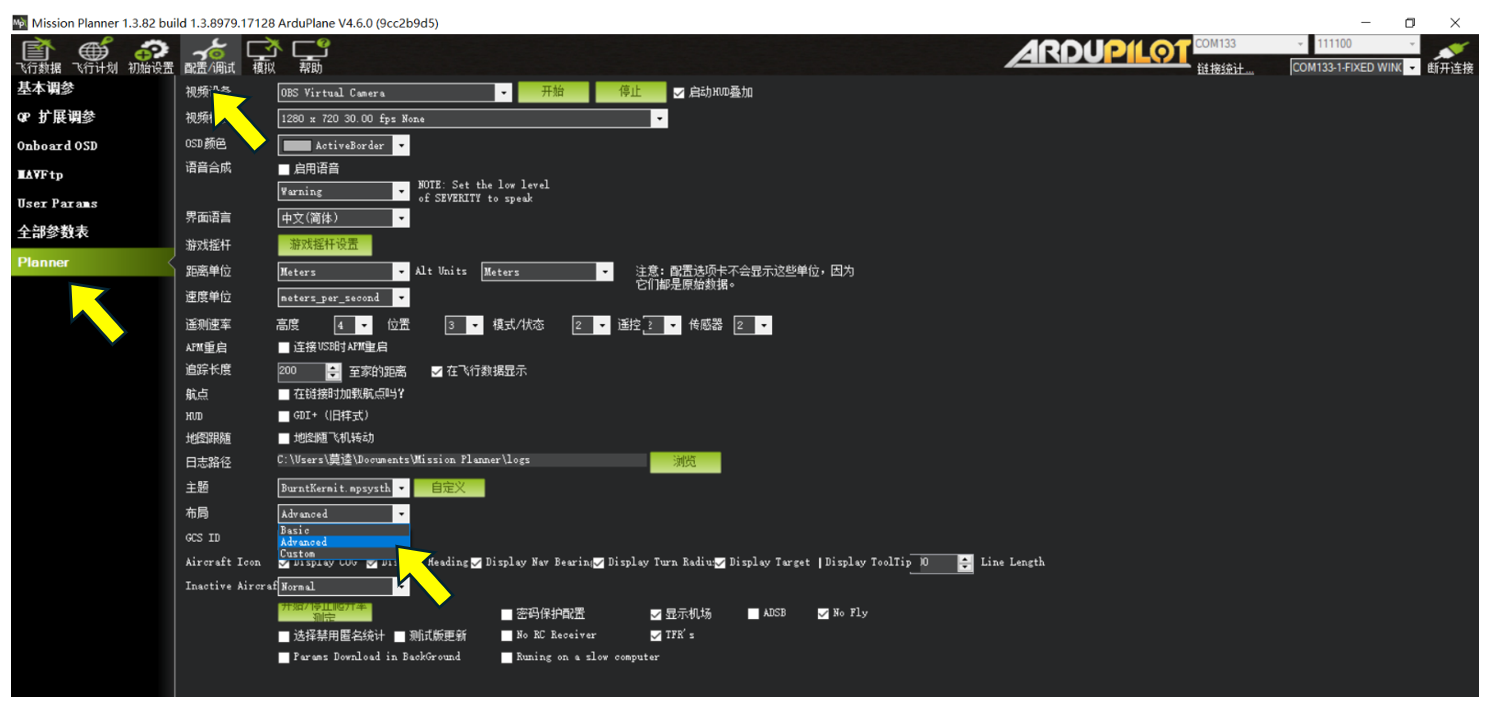
Task: Click the 帮助 help icon
Action: 311,55
